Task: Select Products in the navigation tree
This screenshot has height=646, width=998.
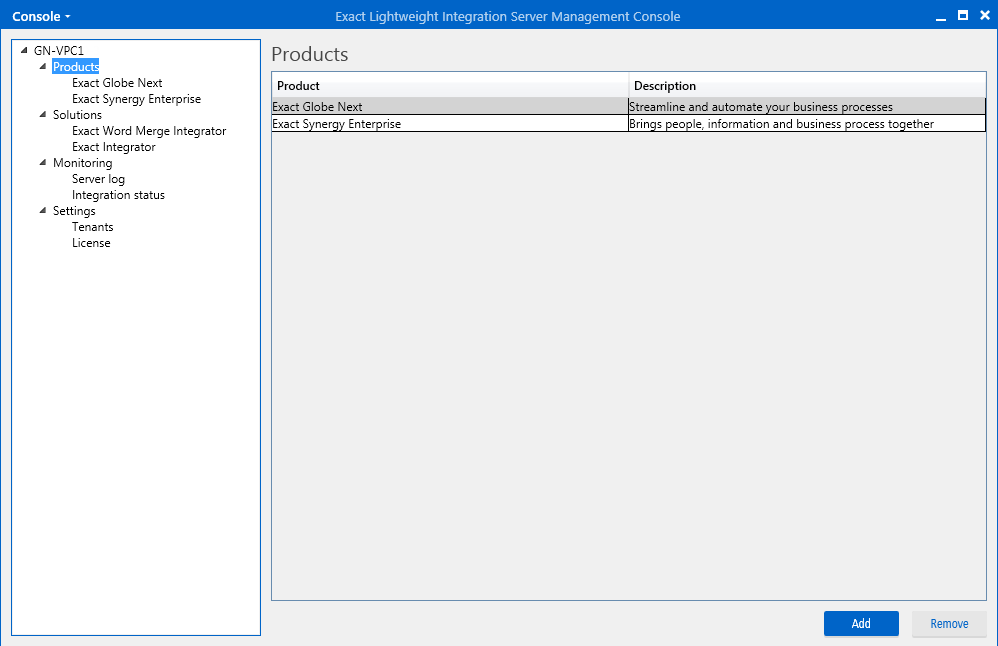Action: pos(76,67)
